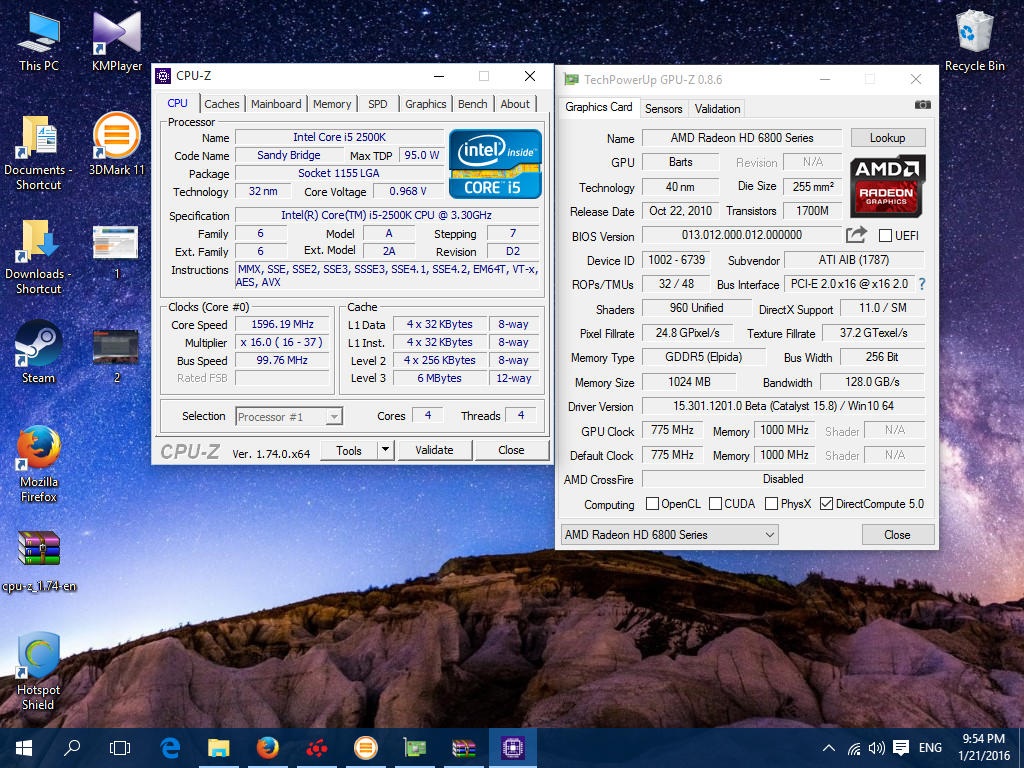The height and width of the screenshot is (768, 1024).
Task: Open Windows Start menu
Action: pos(24,748)
